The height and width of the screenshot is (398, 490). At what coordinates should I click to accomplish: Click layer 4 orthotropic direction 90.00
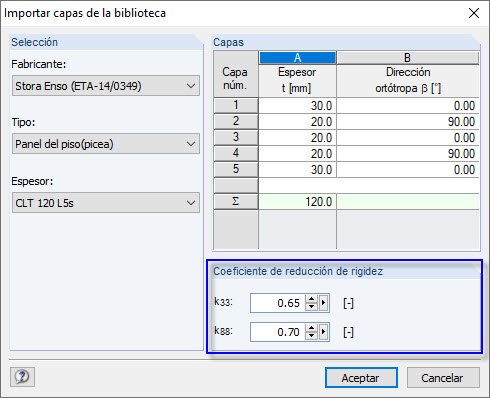(408, 154)
